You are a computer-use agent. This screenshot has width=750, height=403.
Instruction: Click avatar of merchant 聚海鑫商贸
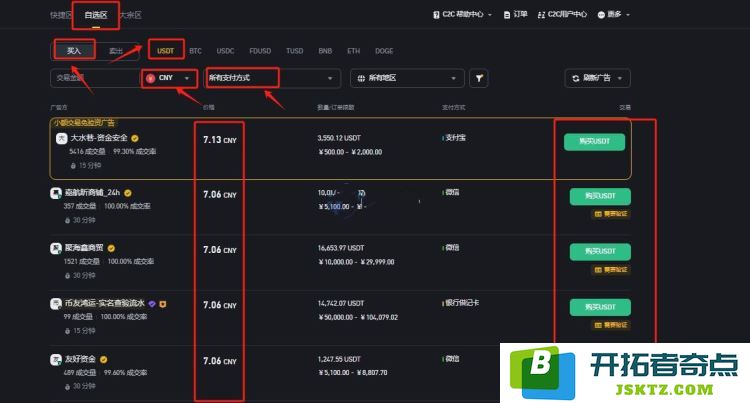56,249
